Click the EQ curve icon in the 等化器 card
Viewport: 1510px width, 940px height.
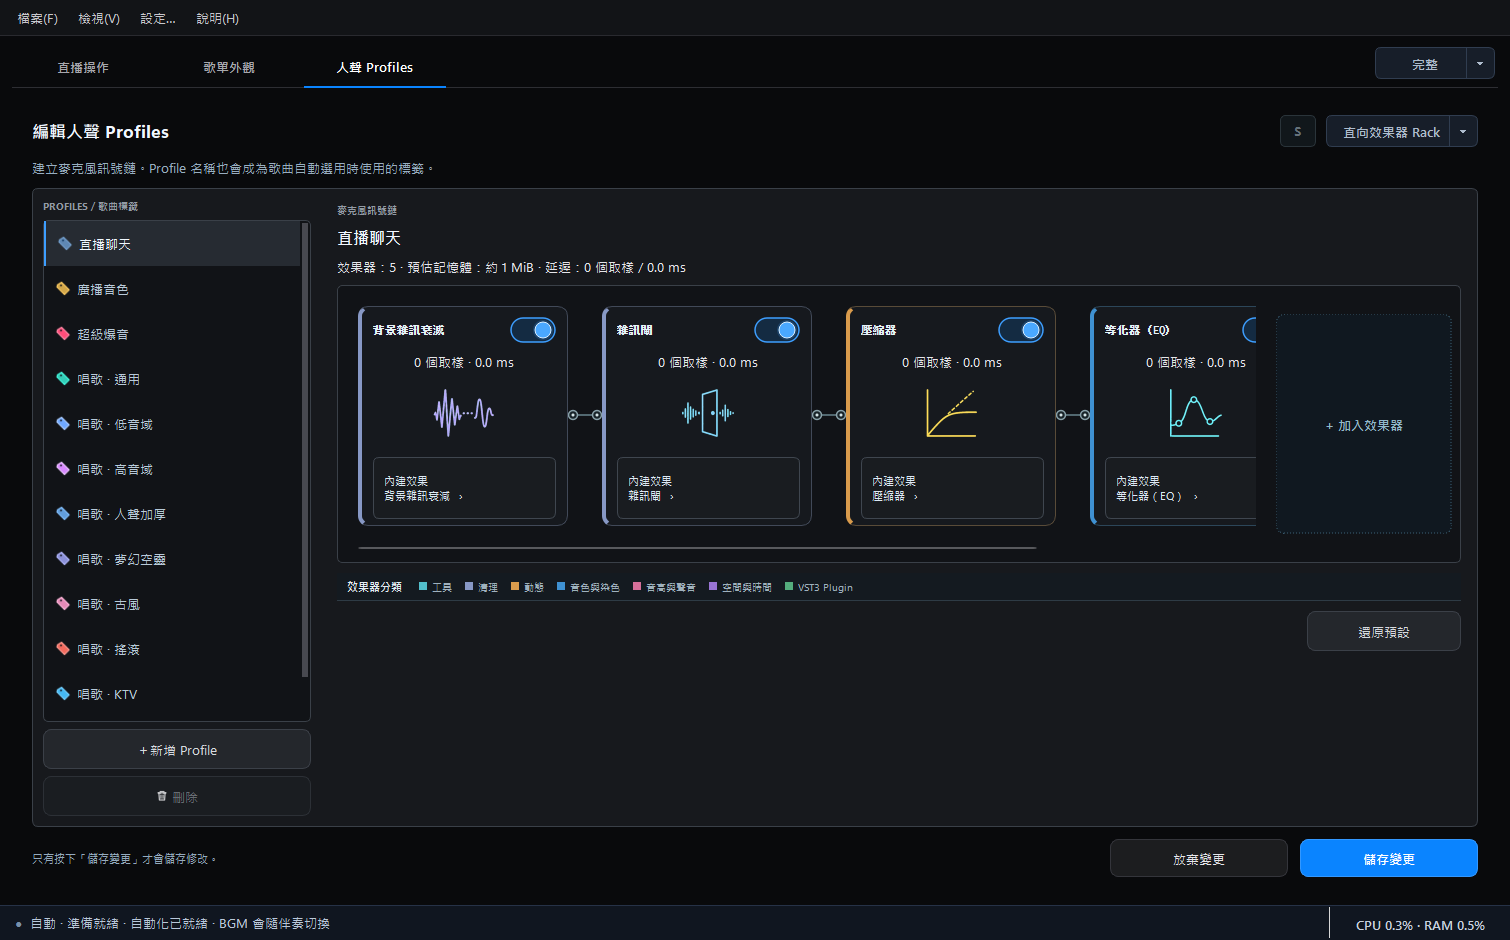pos(1195,413)
